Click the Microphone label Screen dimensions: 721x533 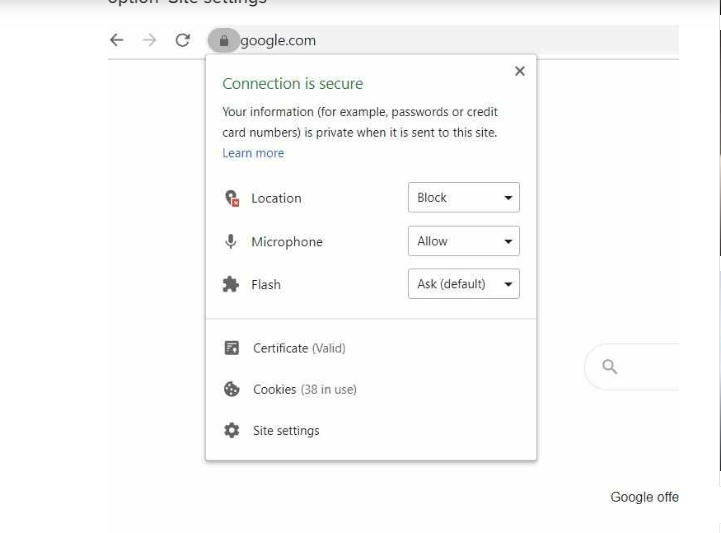click(x=287, y=241)
